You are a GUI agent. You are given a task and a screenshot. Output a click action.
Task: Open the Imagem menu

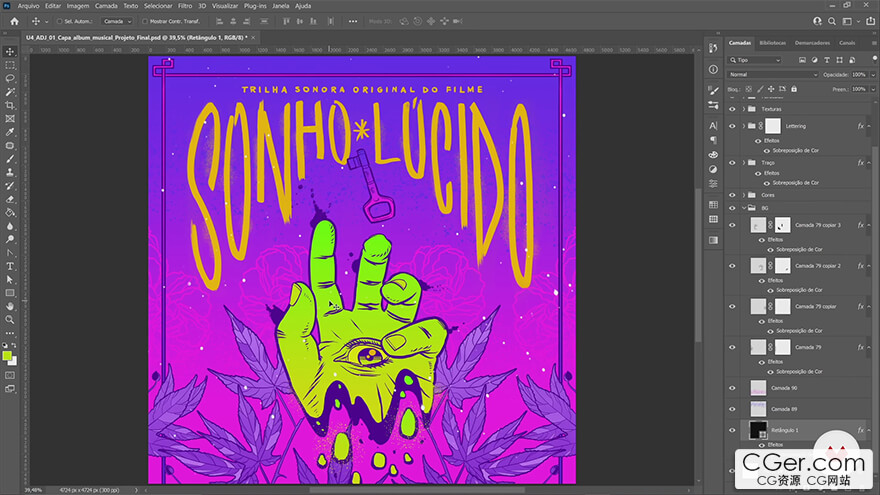tap(78, 6)
